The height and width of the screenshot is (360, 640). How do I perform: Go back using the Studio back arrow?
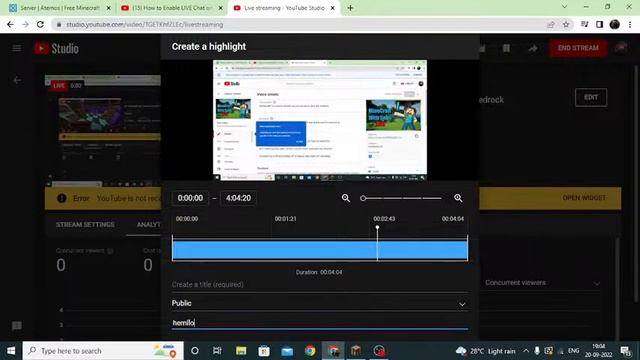[17, 80]
